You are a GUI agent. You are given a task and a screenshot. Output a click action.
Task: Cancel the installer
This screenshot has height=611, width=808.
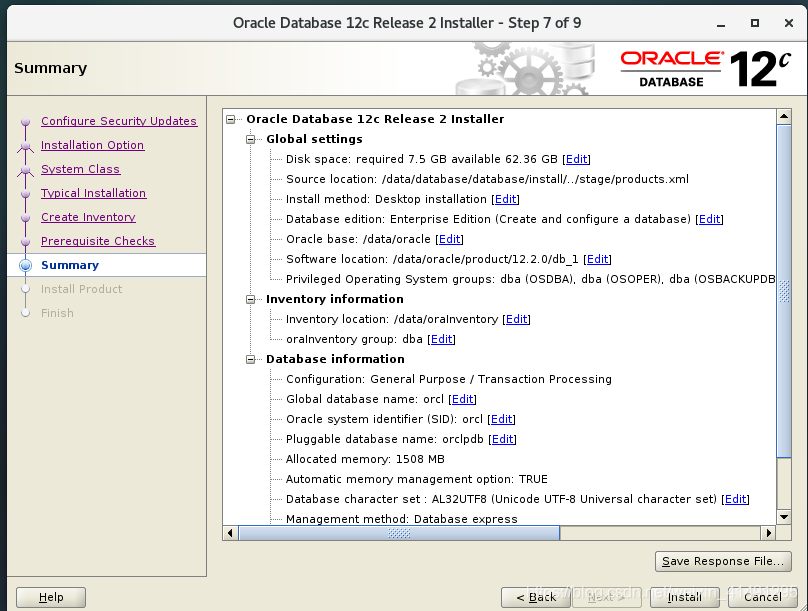point(763,597)
